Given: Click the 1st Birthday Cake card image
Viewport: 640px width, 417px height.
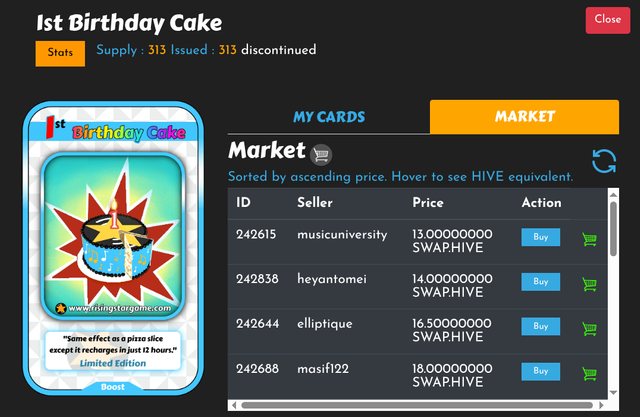Looking at the screenshot, I should (x=113, y=248).
